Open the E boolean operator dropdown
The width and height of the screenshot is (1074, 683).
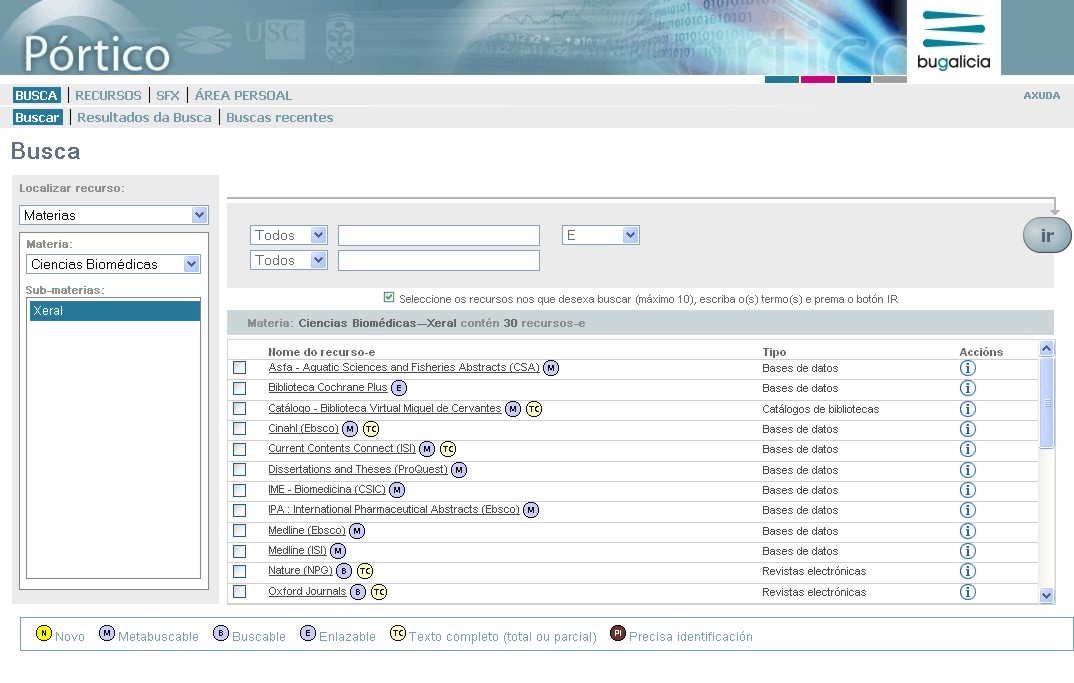[x=601, y=235]
